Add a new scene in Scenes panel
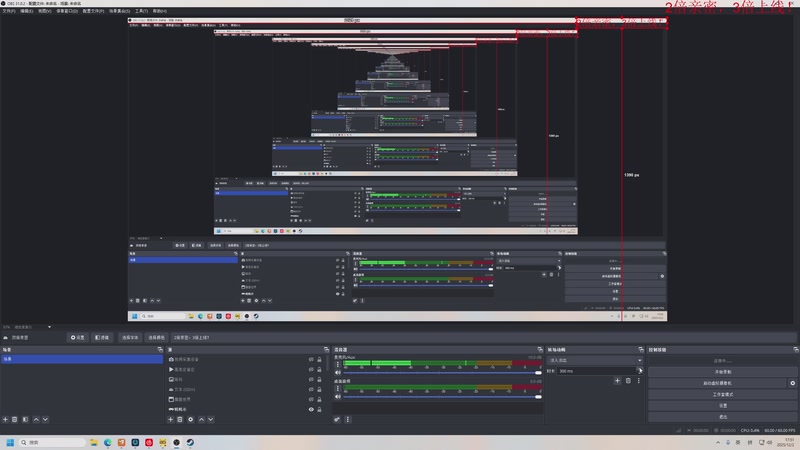800x450 pixels. [6, 419]
